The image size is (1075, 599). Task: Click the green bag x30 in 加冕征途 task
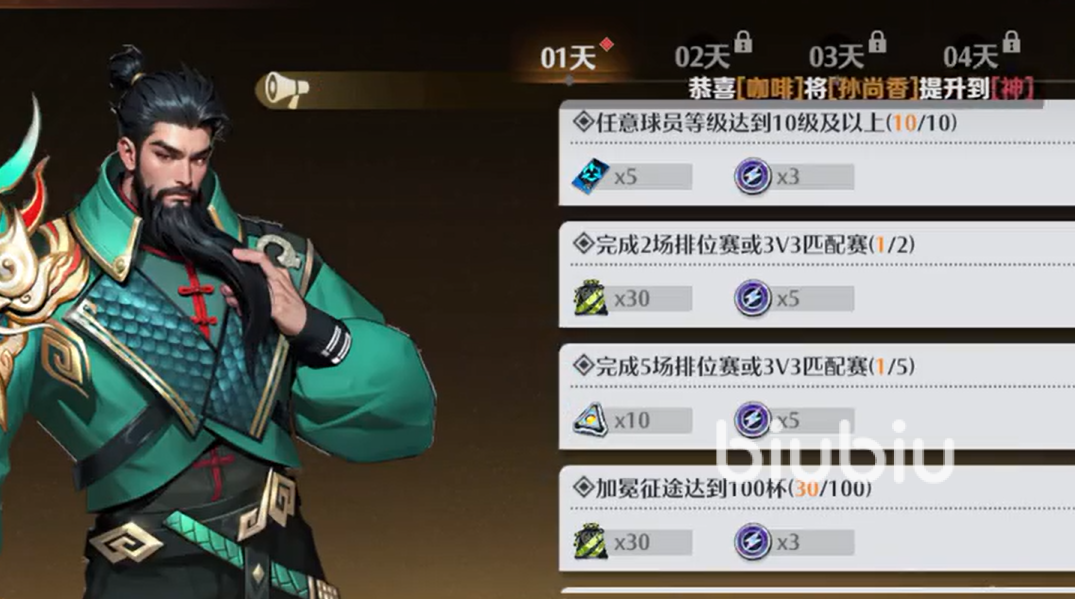pos(591,542)
